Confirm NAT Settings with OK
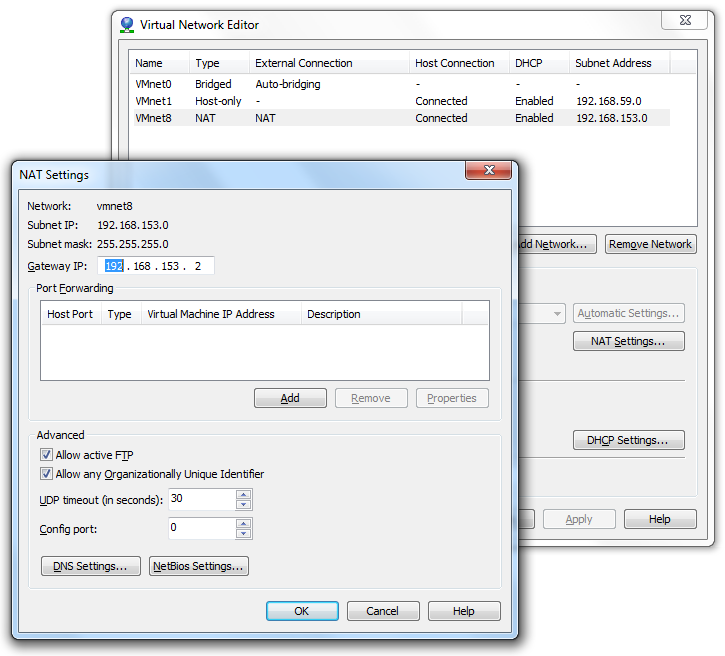 [x=302, y=611]
